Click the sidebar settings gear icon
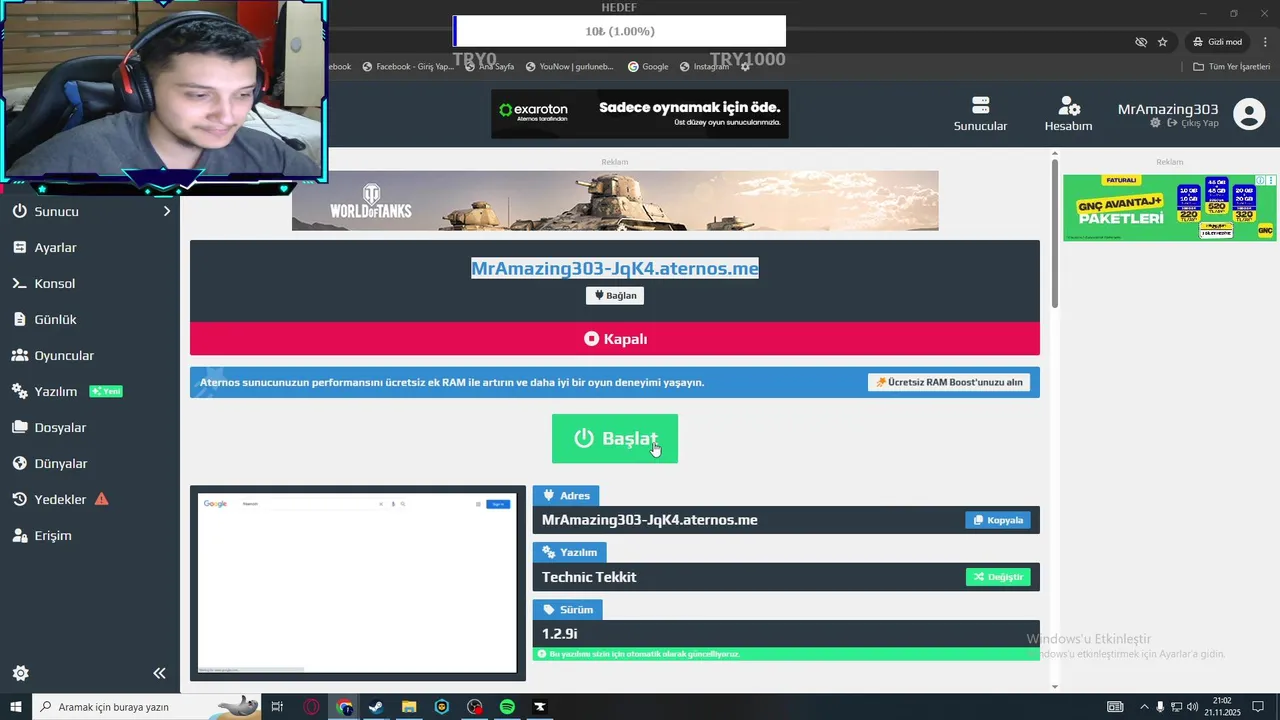Viewport: 1280px width, 720px height. point(20,673)
